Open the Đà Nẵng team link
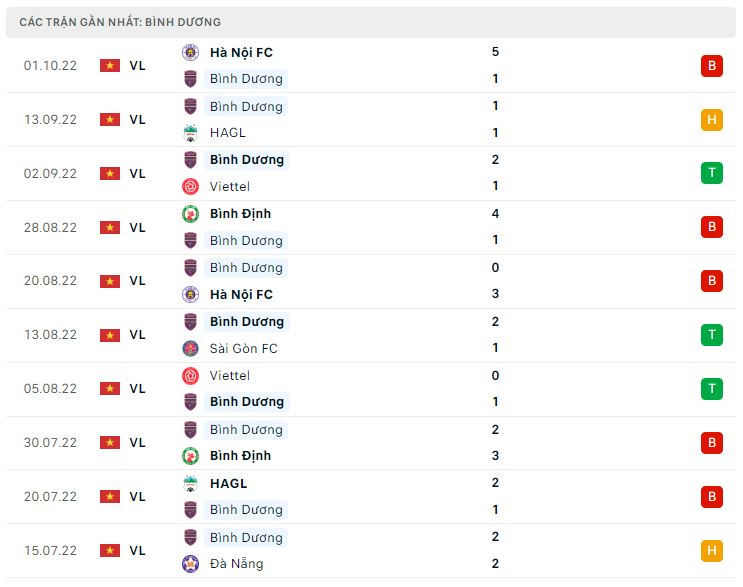The height and width of the screenshot is (587, 743). (237, 563)
